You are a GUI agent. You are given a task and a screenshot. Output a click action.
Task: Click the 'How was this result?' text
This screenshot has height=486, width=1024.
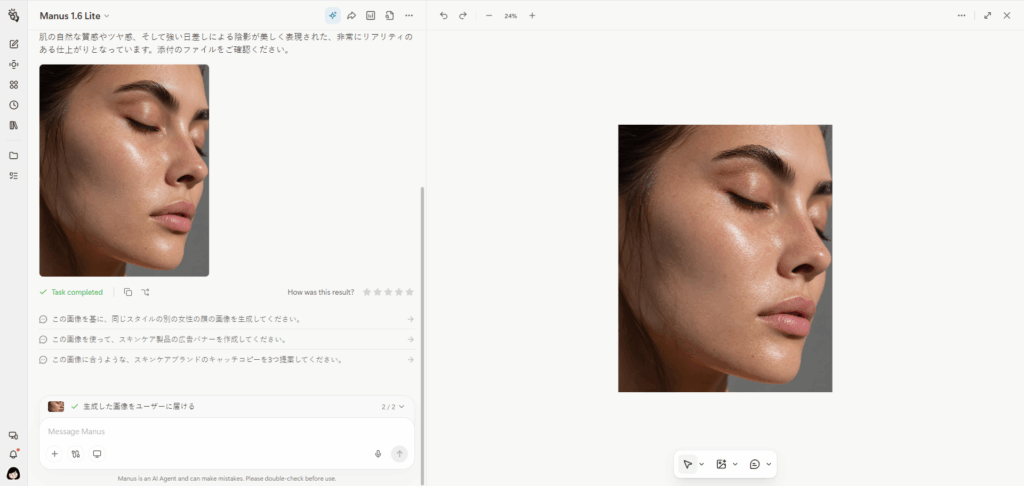pos(321,292)
